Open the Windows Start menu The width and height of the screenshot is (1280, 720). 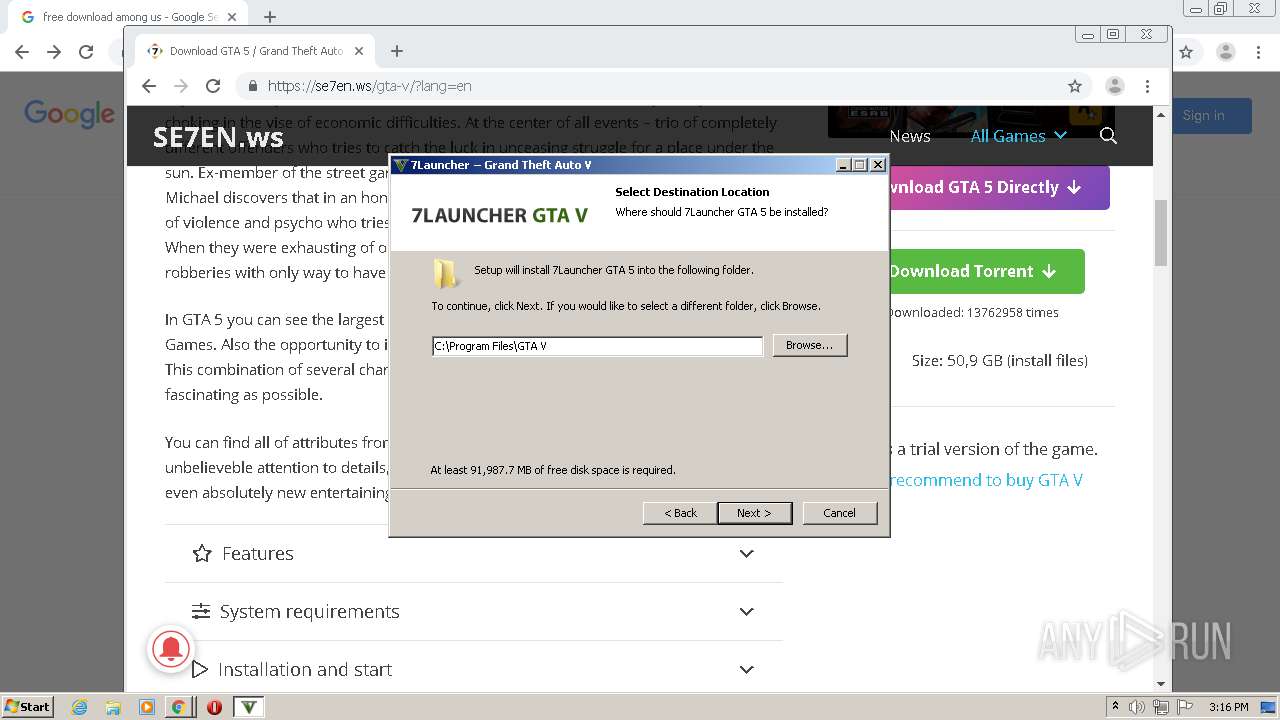[x=27, y=706]
